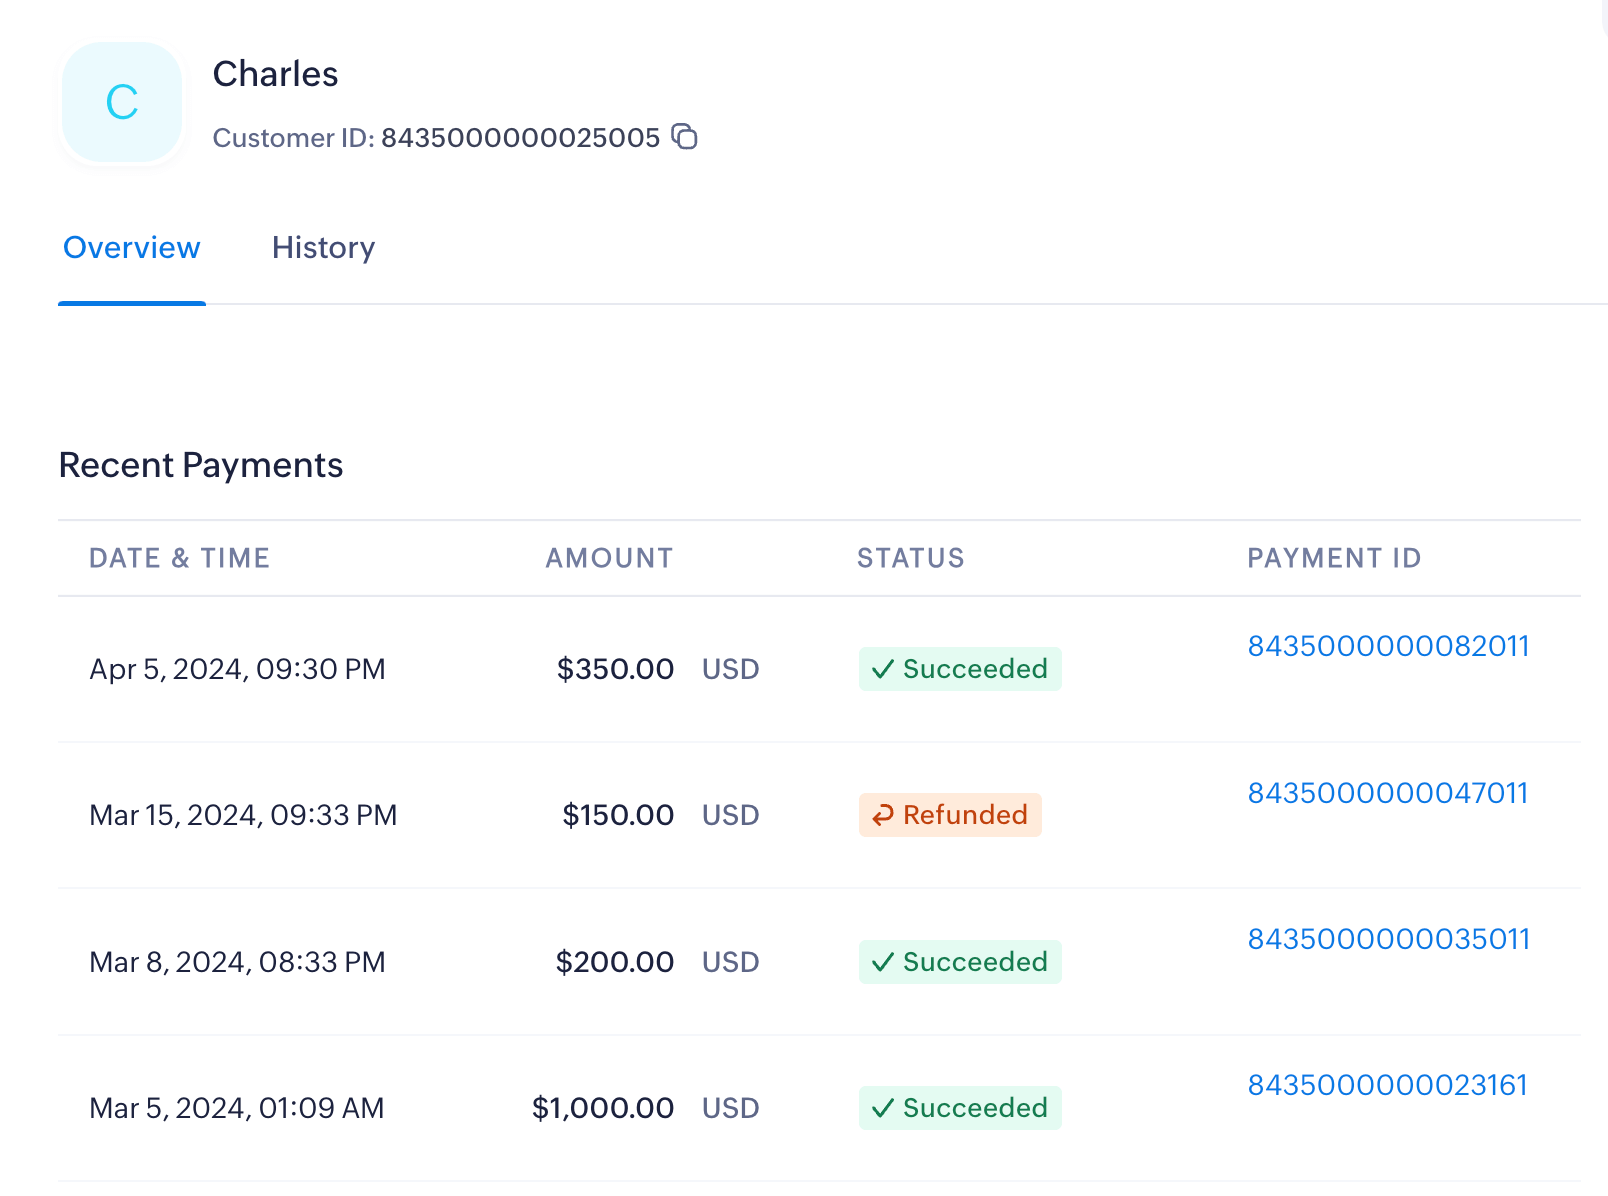
Task: Click Succeeded badge for the $1,000.00 payment
Action: 960,1108
